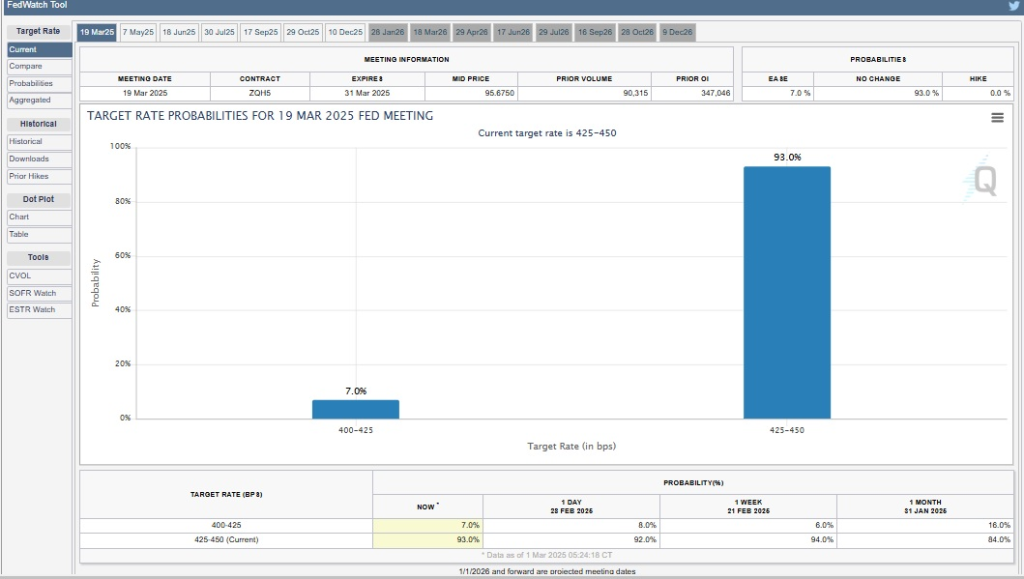Go to Downloads in the sidebar
Viewport: 1024px width, 579px height.
click(38, 159)
